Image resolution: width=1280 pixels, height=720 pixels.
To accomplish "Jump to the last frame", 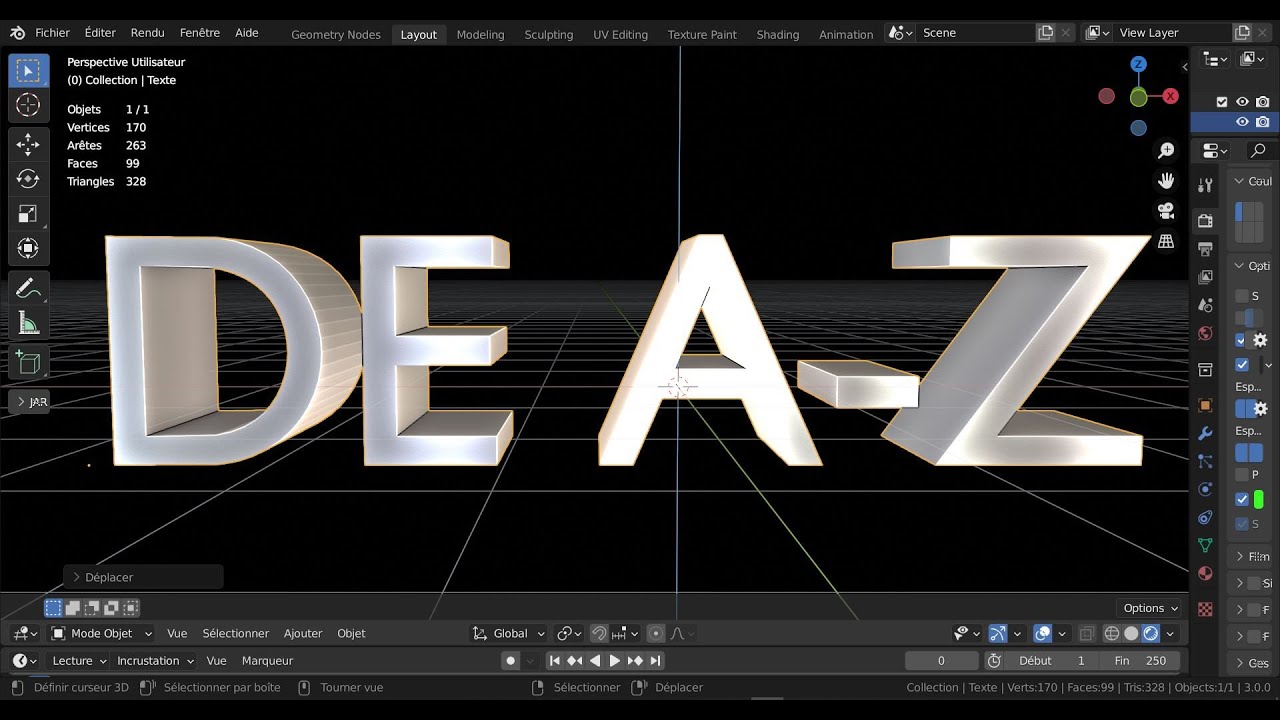I will [655, 660].
